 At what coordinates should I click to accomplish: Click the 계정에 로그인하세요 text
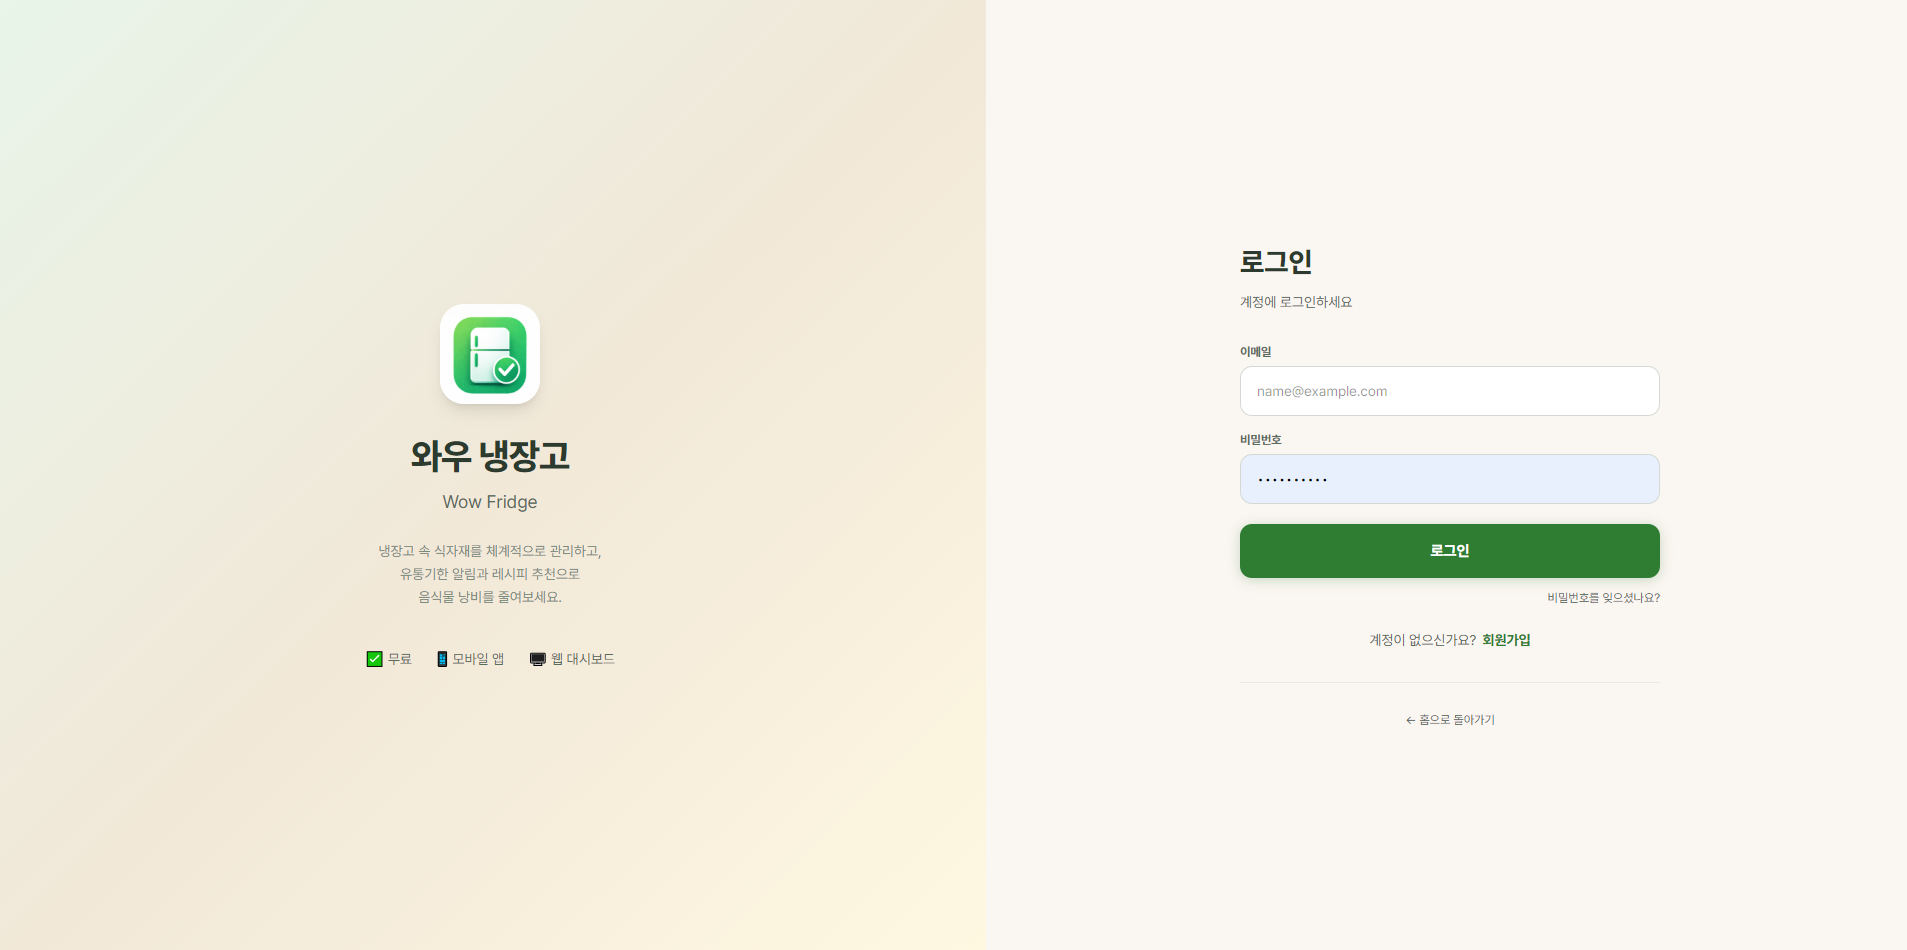click(x=1296, y=302)
